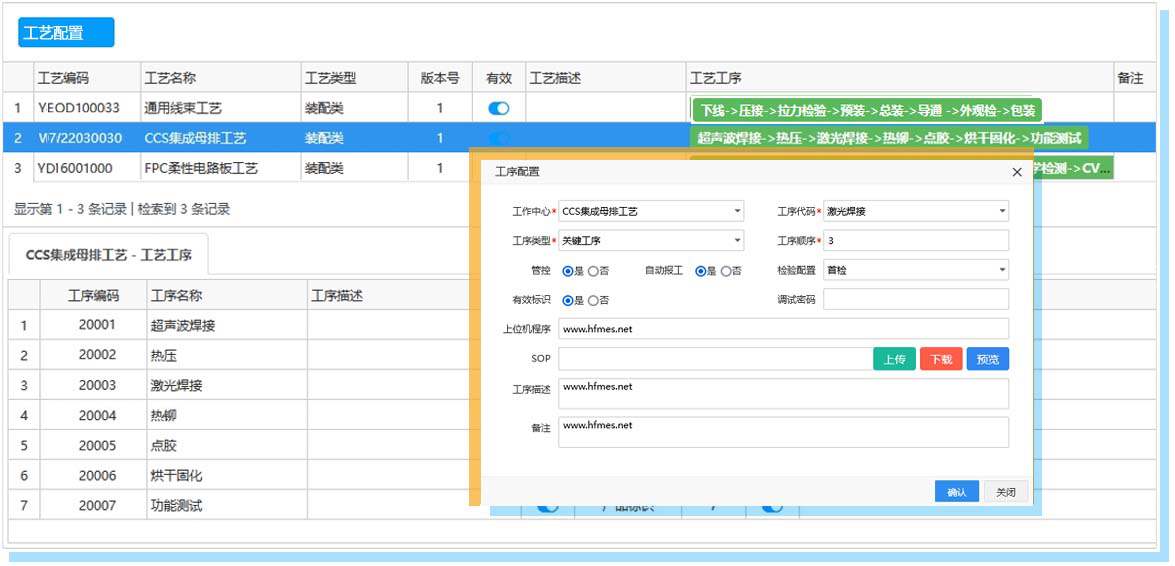Select the FPC柔性电路板工艺 cell
This screenshot has height=566, width=1175.
pyautogui.click(x=220, y=169)
